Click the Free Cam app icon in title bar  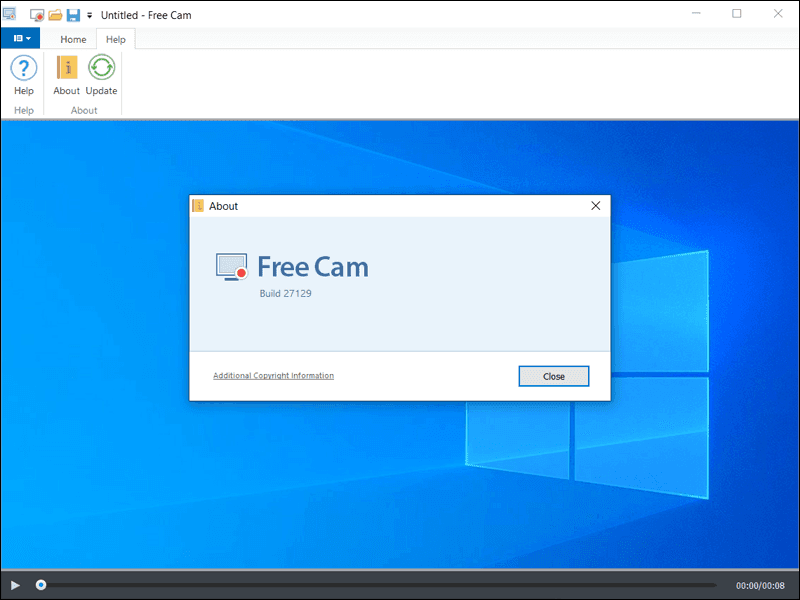click(x=9, y=14)
